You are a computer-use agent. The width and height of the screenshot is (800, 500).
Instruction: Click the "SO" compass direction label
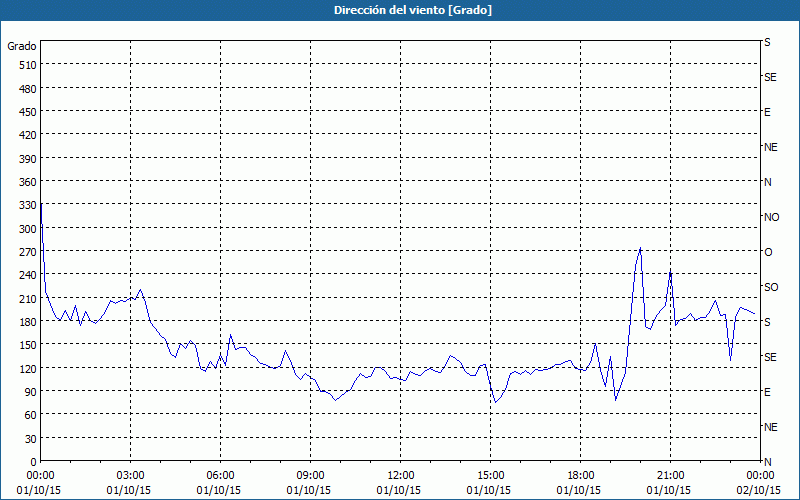click(771, 288)
